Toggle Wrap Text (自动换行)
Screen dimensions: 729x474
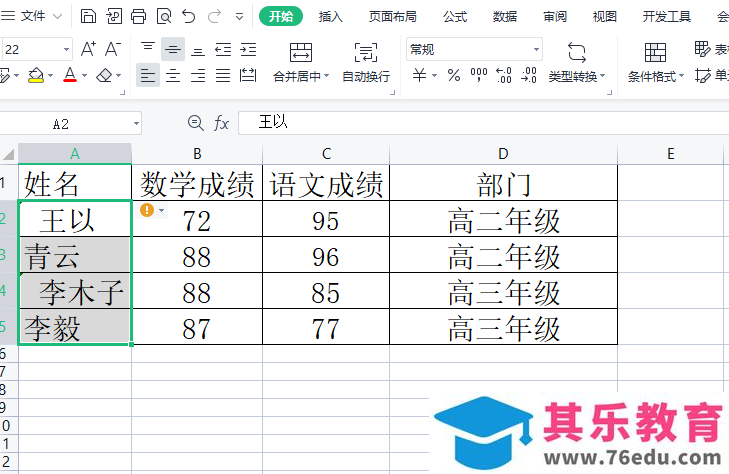coord(366,63)
